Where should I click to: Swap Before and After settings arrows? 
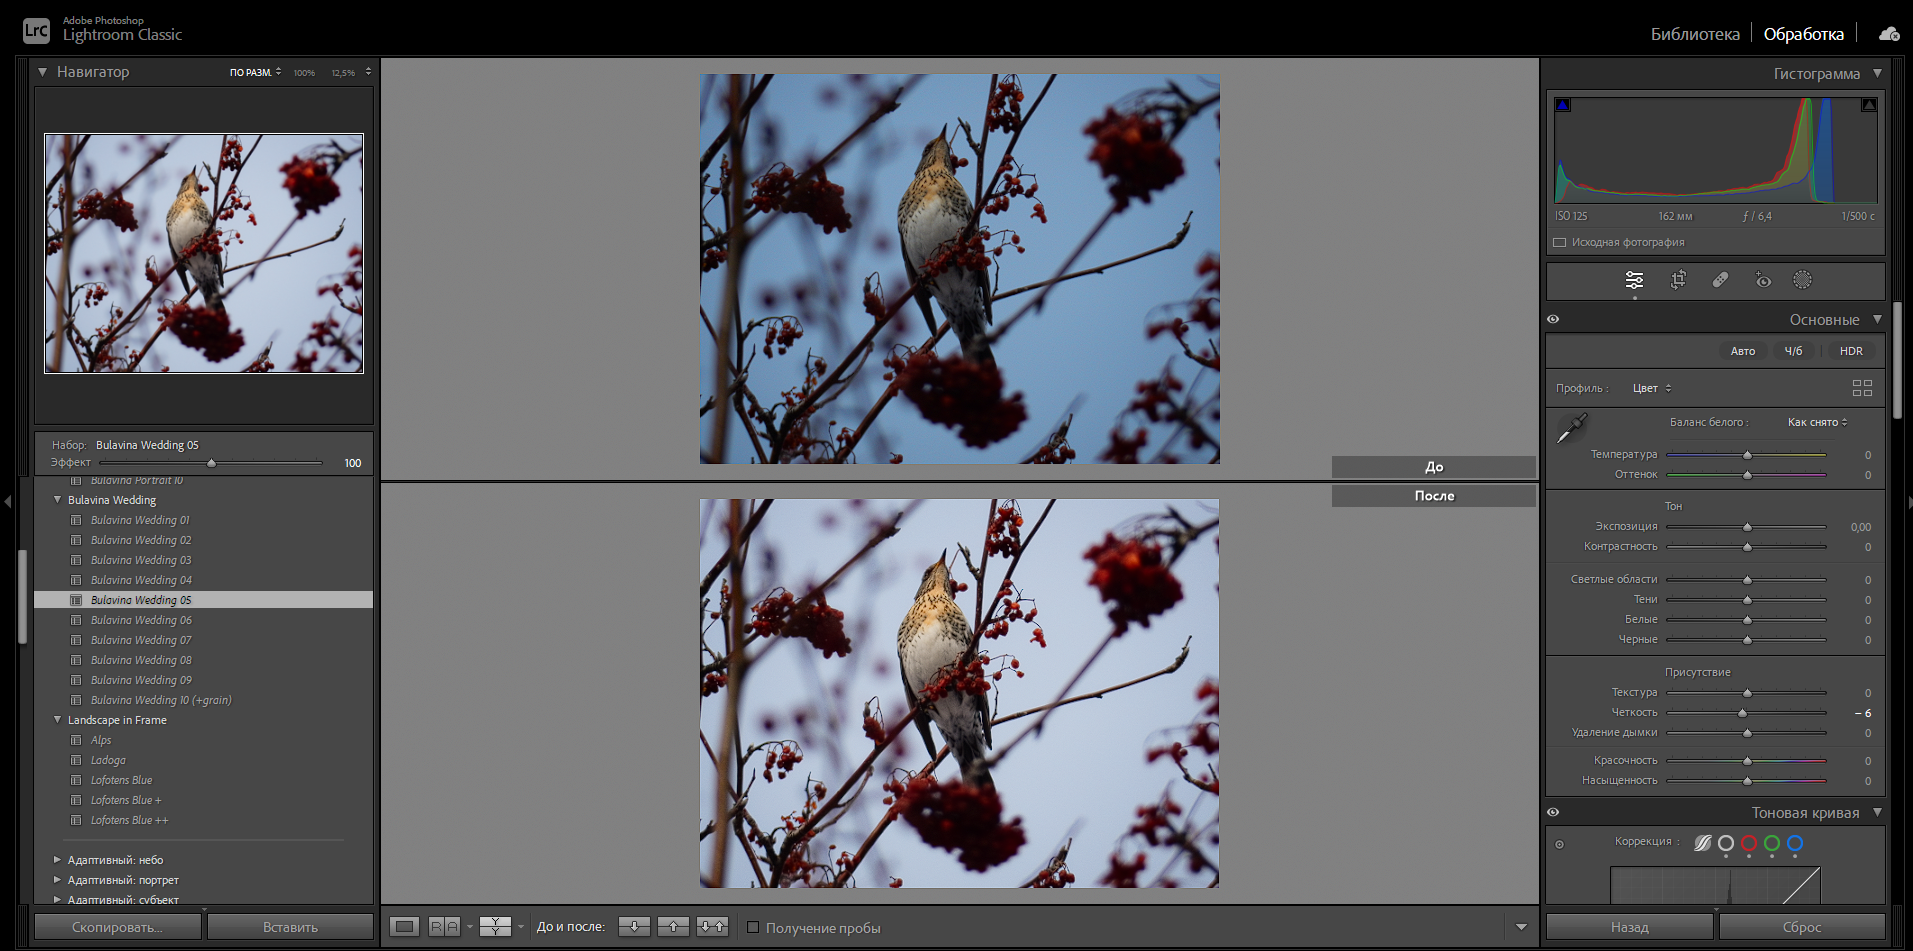coord(712,927)
